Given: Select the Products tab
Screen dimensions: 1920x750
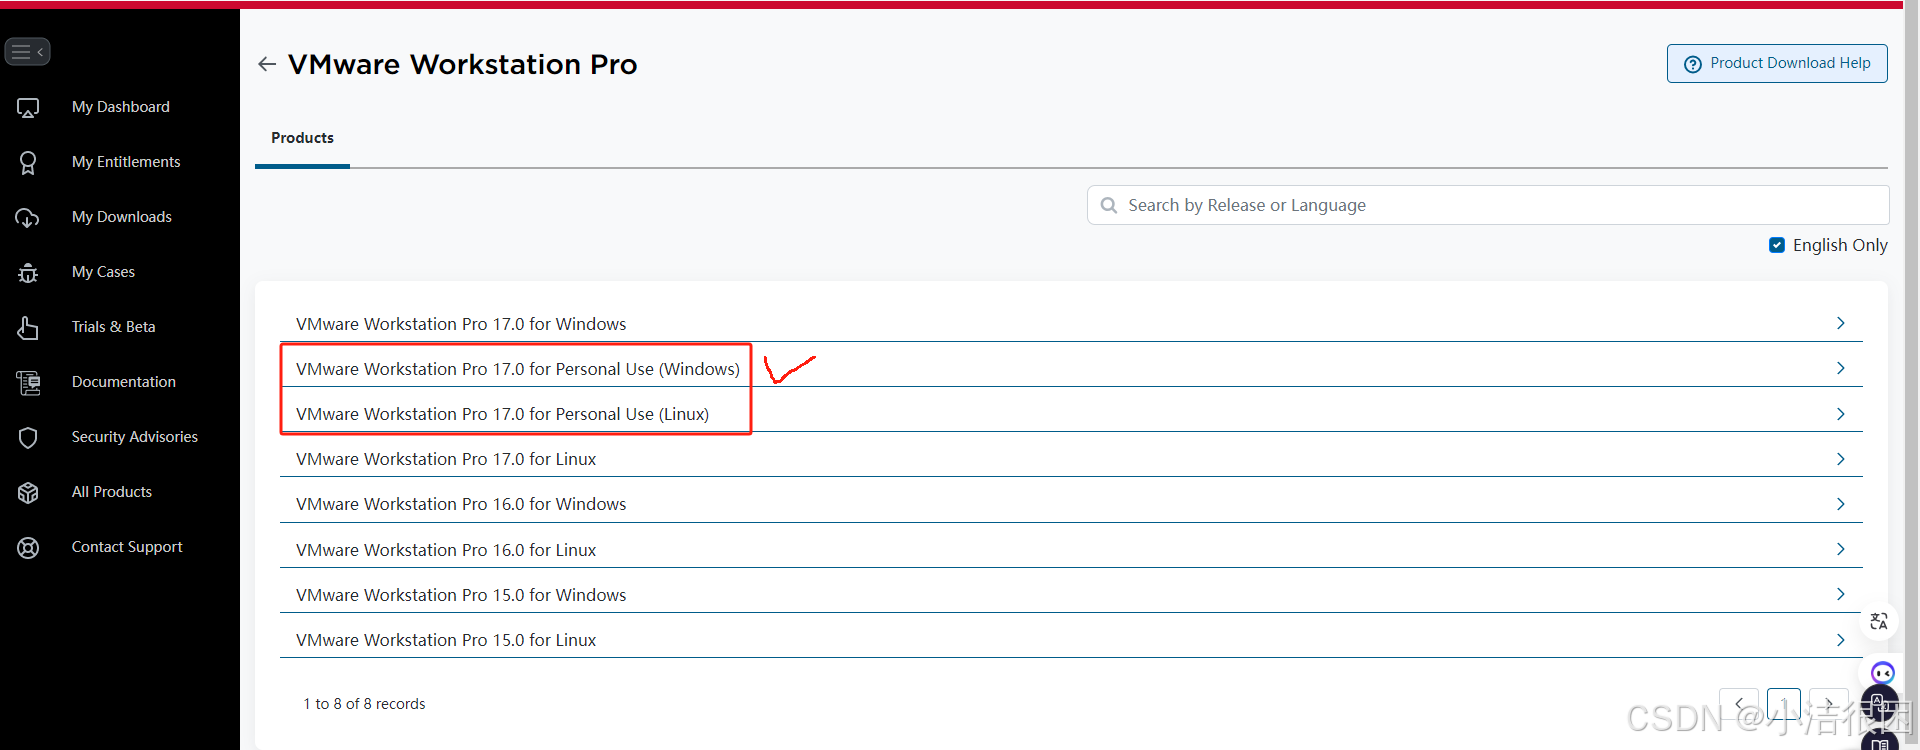Looking at the screenshot, I should point(302,138).
